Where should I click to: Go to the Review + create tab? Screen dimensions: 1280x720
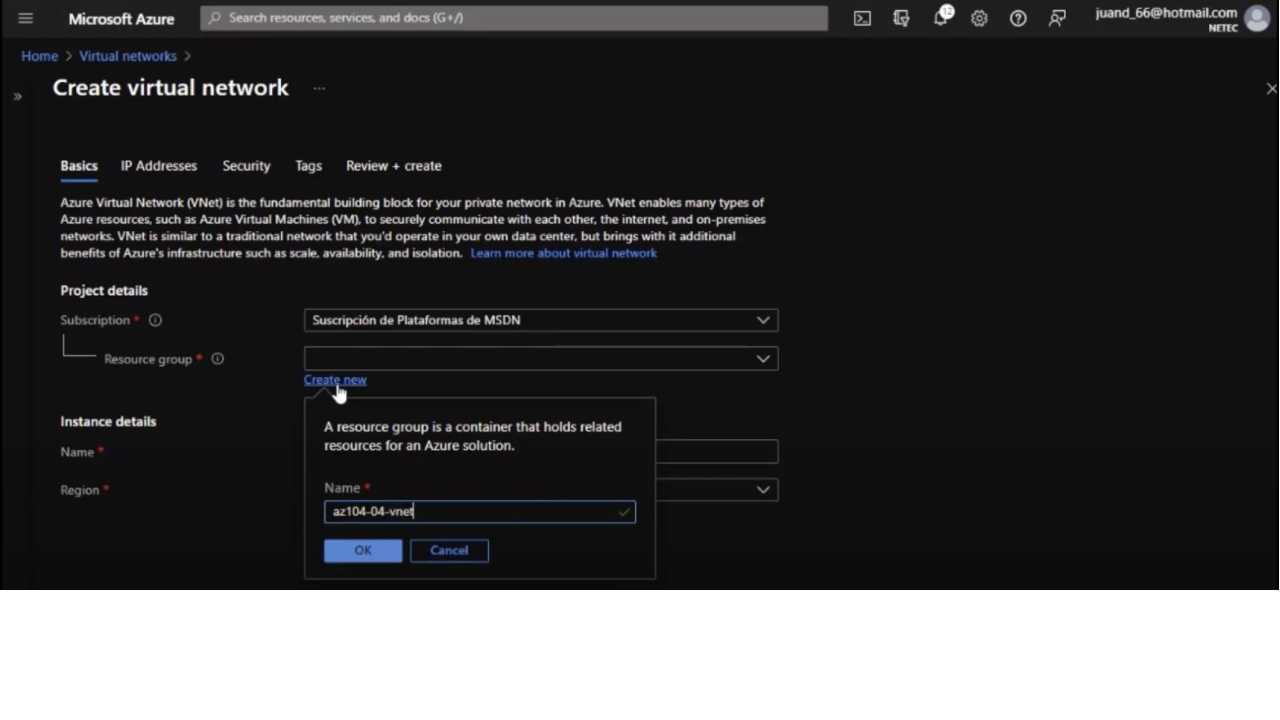(393, 166)
